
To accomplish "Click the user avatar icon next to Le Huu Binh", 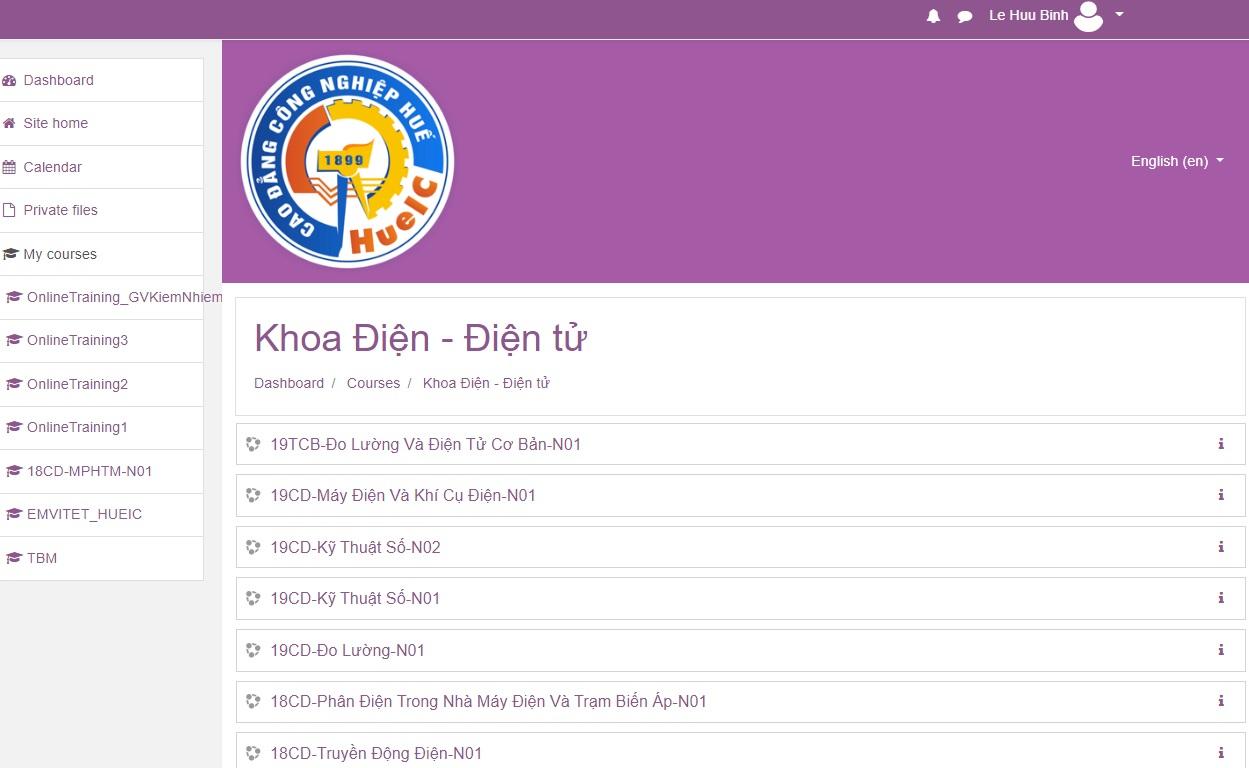I will [x=1087, y=15].
